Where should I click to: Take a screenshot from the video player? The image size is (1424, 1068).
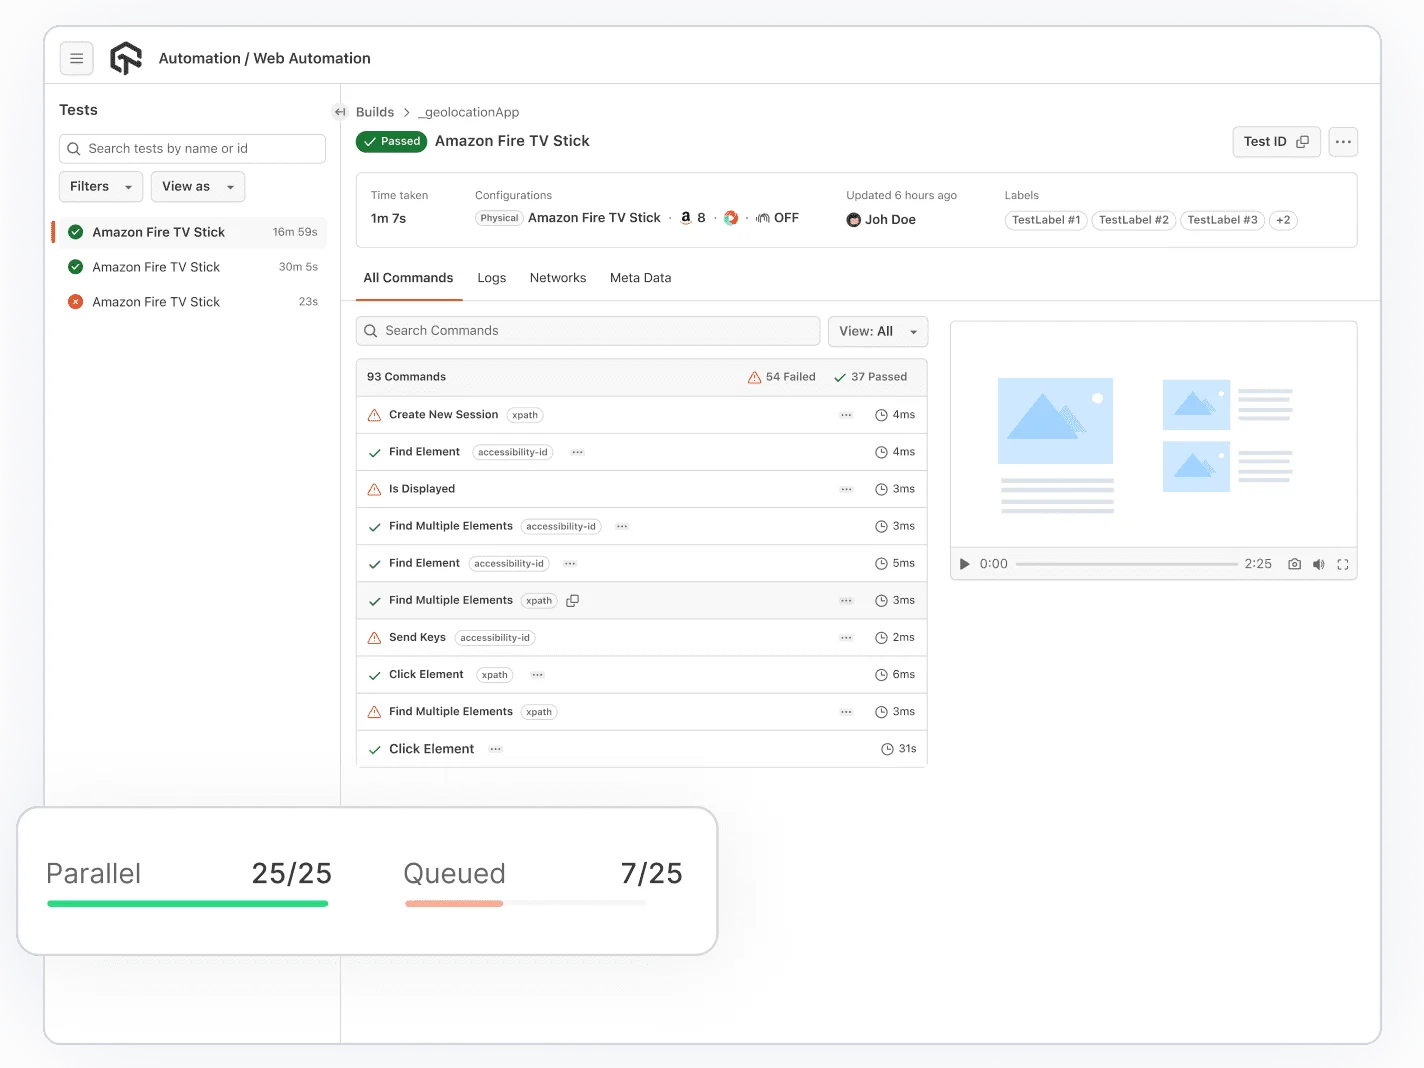coord(1294,564)
